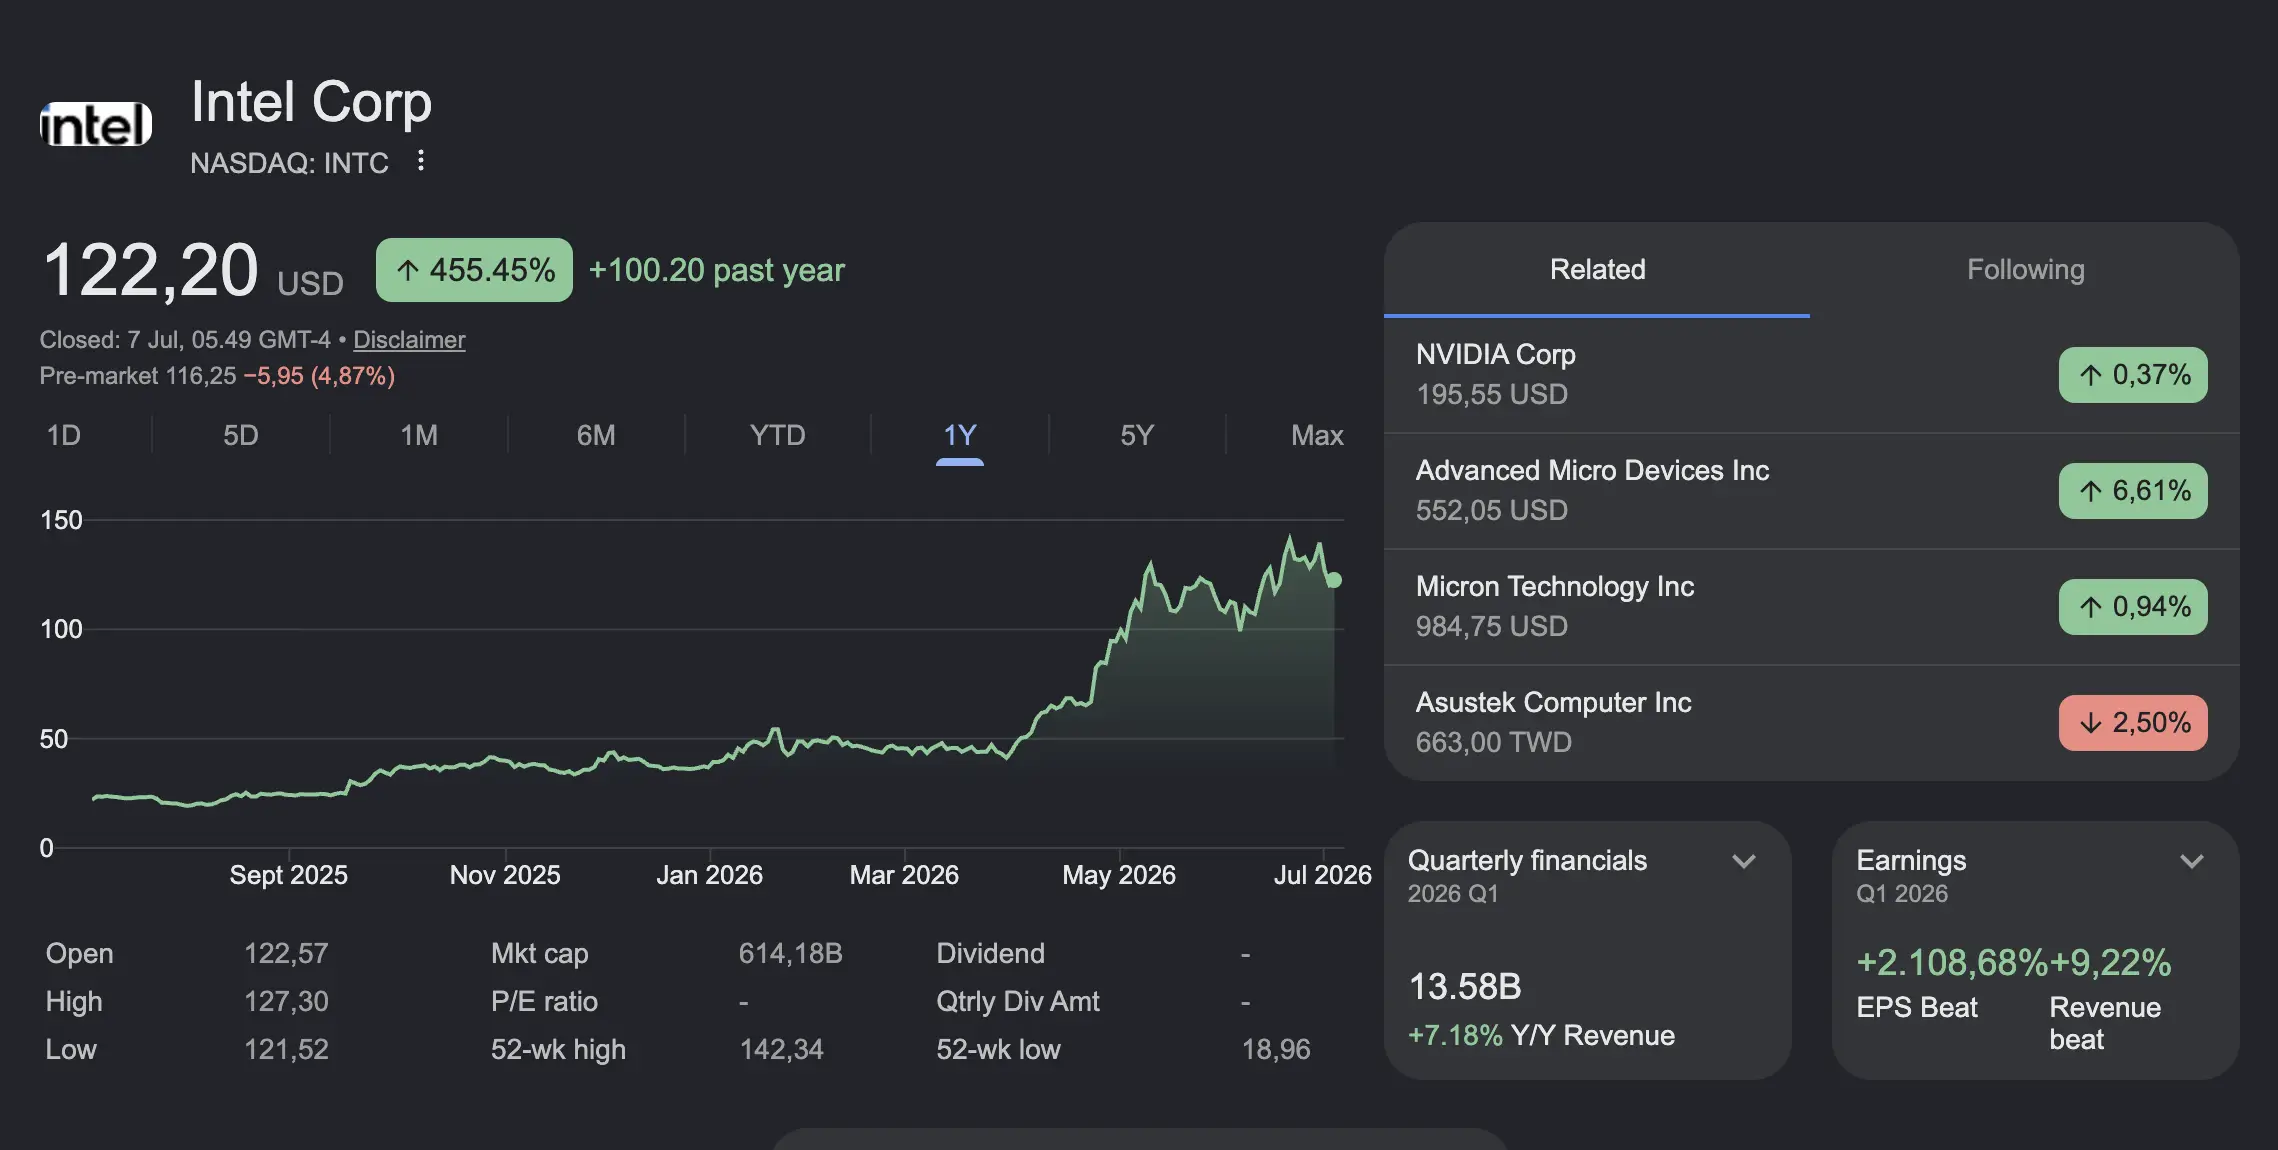Switch chart range to YTD
The height and width of the screenshot is (1150, 2278).
point(778,435)
